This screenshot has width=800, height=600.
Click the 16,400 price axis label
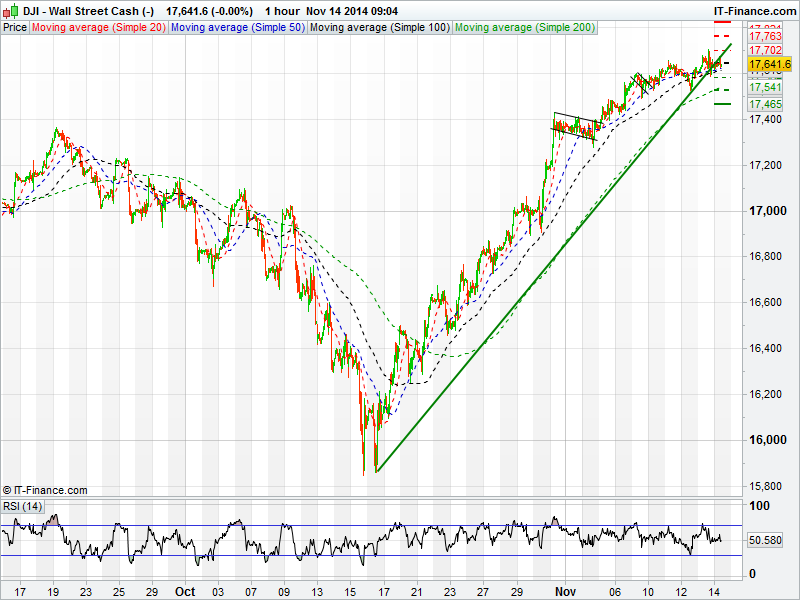pyautogui.click(x=765, y=348)
